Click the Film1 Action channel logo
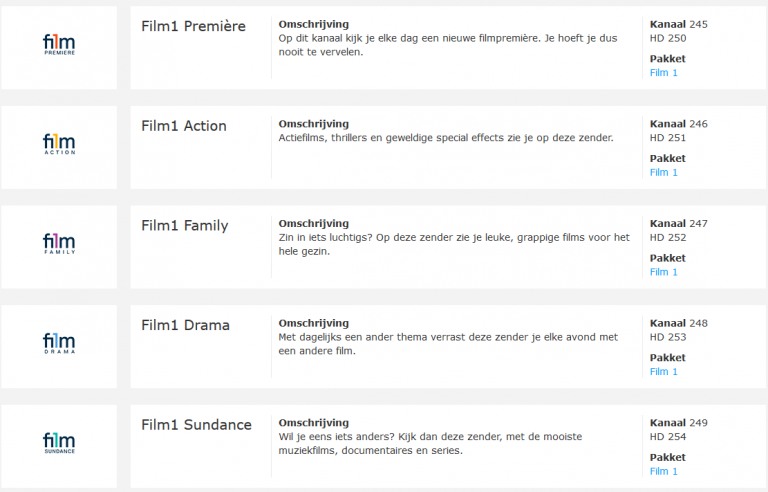 [x=59, y=145]
